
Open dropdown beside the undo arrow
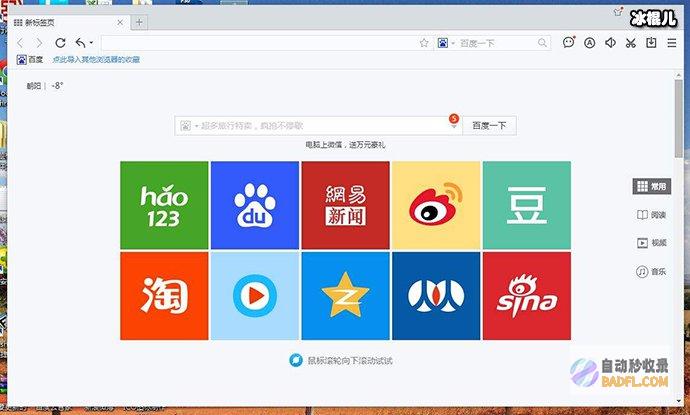click(91, 43)
